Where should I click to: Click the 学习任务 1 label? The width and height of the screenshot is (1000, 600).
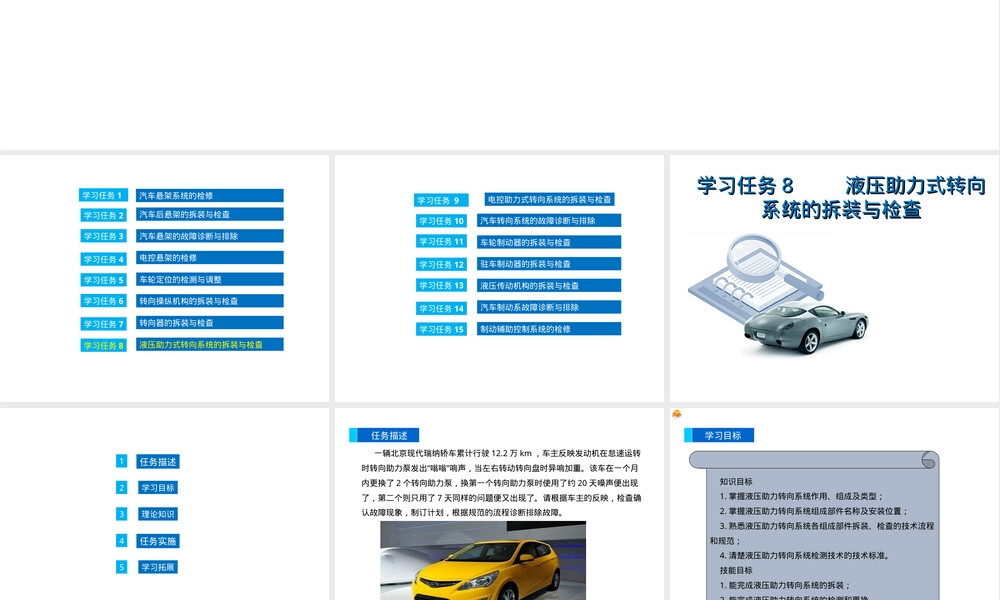(x=103, y=195)
